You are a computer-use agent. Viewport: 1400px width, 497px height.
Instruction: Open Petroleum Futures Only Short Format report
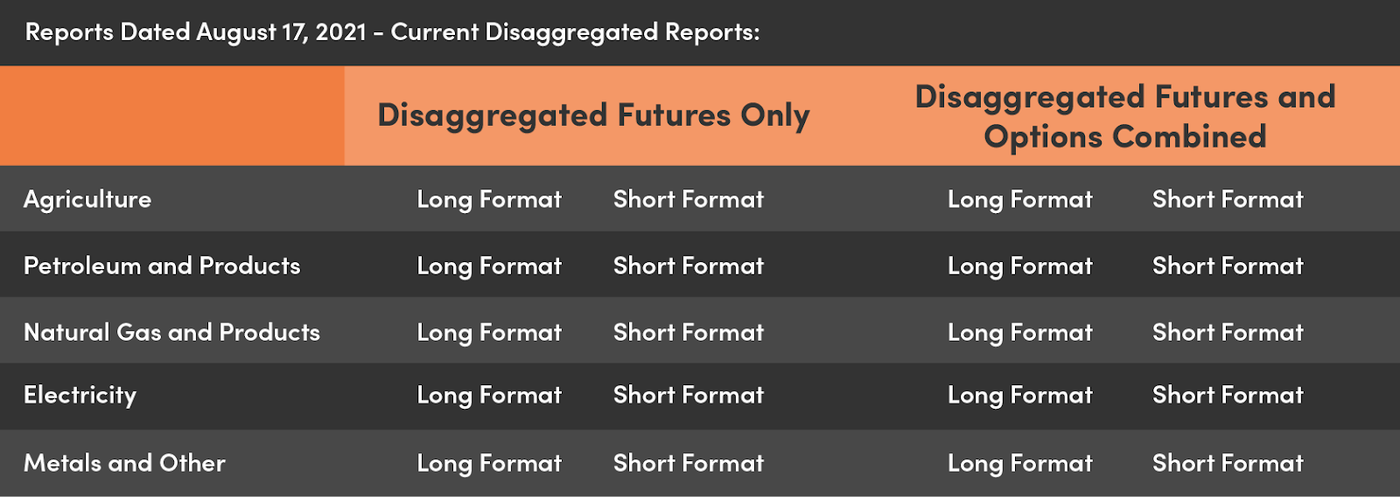688,266
